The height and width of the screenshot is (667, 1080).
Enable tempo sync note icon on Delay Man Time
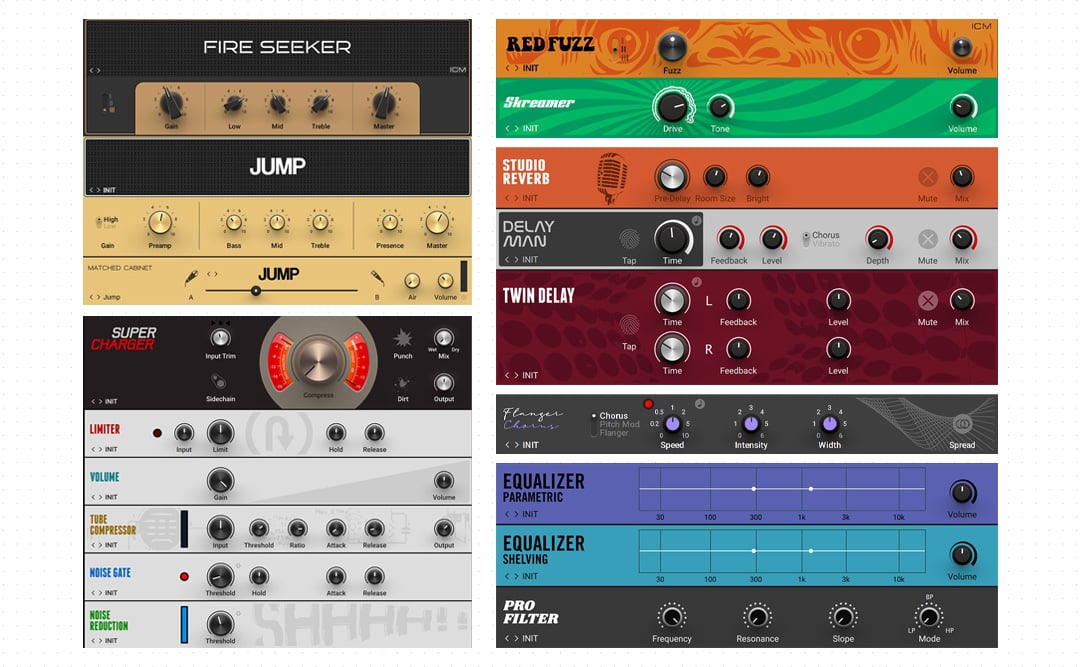coord(694,219)
